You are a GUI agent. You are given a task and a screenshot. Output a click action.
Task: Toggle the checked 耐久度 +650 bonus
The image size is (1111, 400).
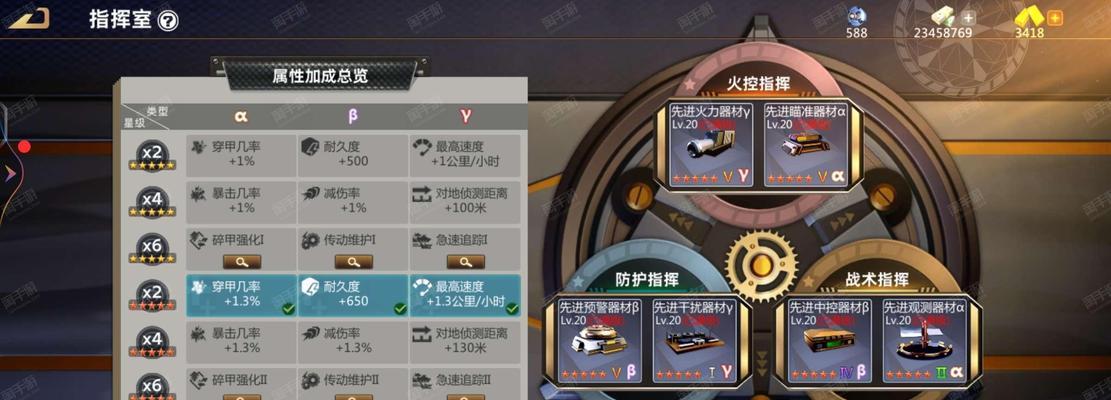pyautogui.click(x=353, y=295)
